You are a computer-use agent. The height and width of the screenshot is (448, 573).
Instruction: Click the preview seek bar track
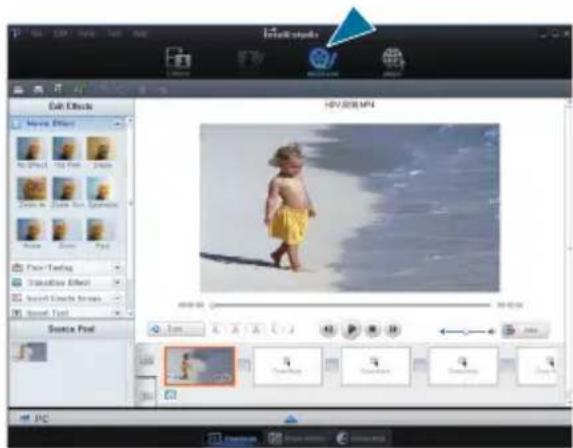[x=351, y=305]
